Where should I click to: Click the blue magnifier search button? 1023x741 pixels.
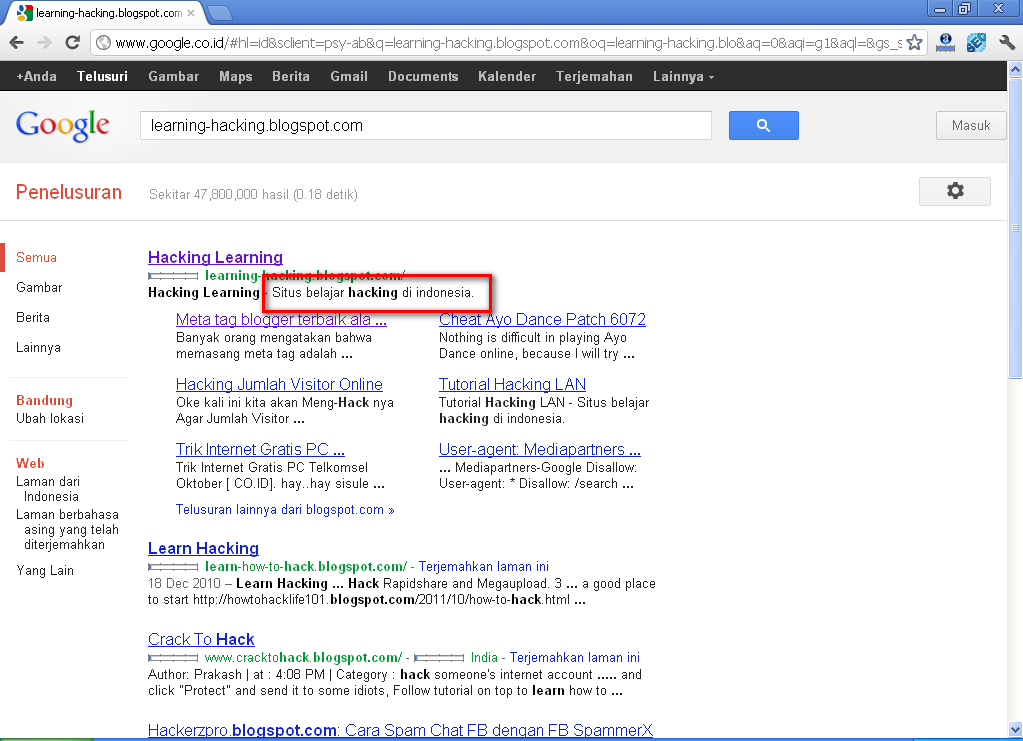point(763,125)
